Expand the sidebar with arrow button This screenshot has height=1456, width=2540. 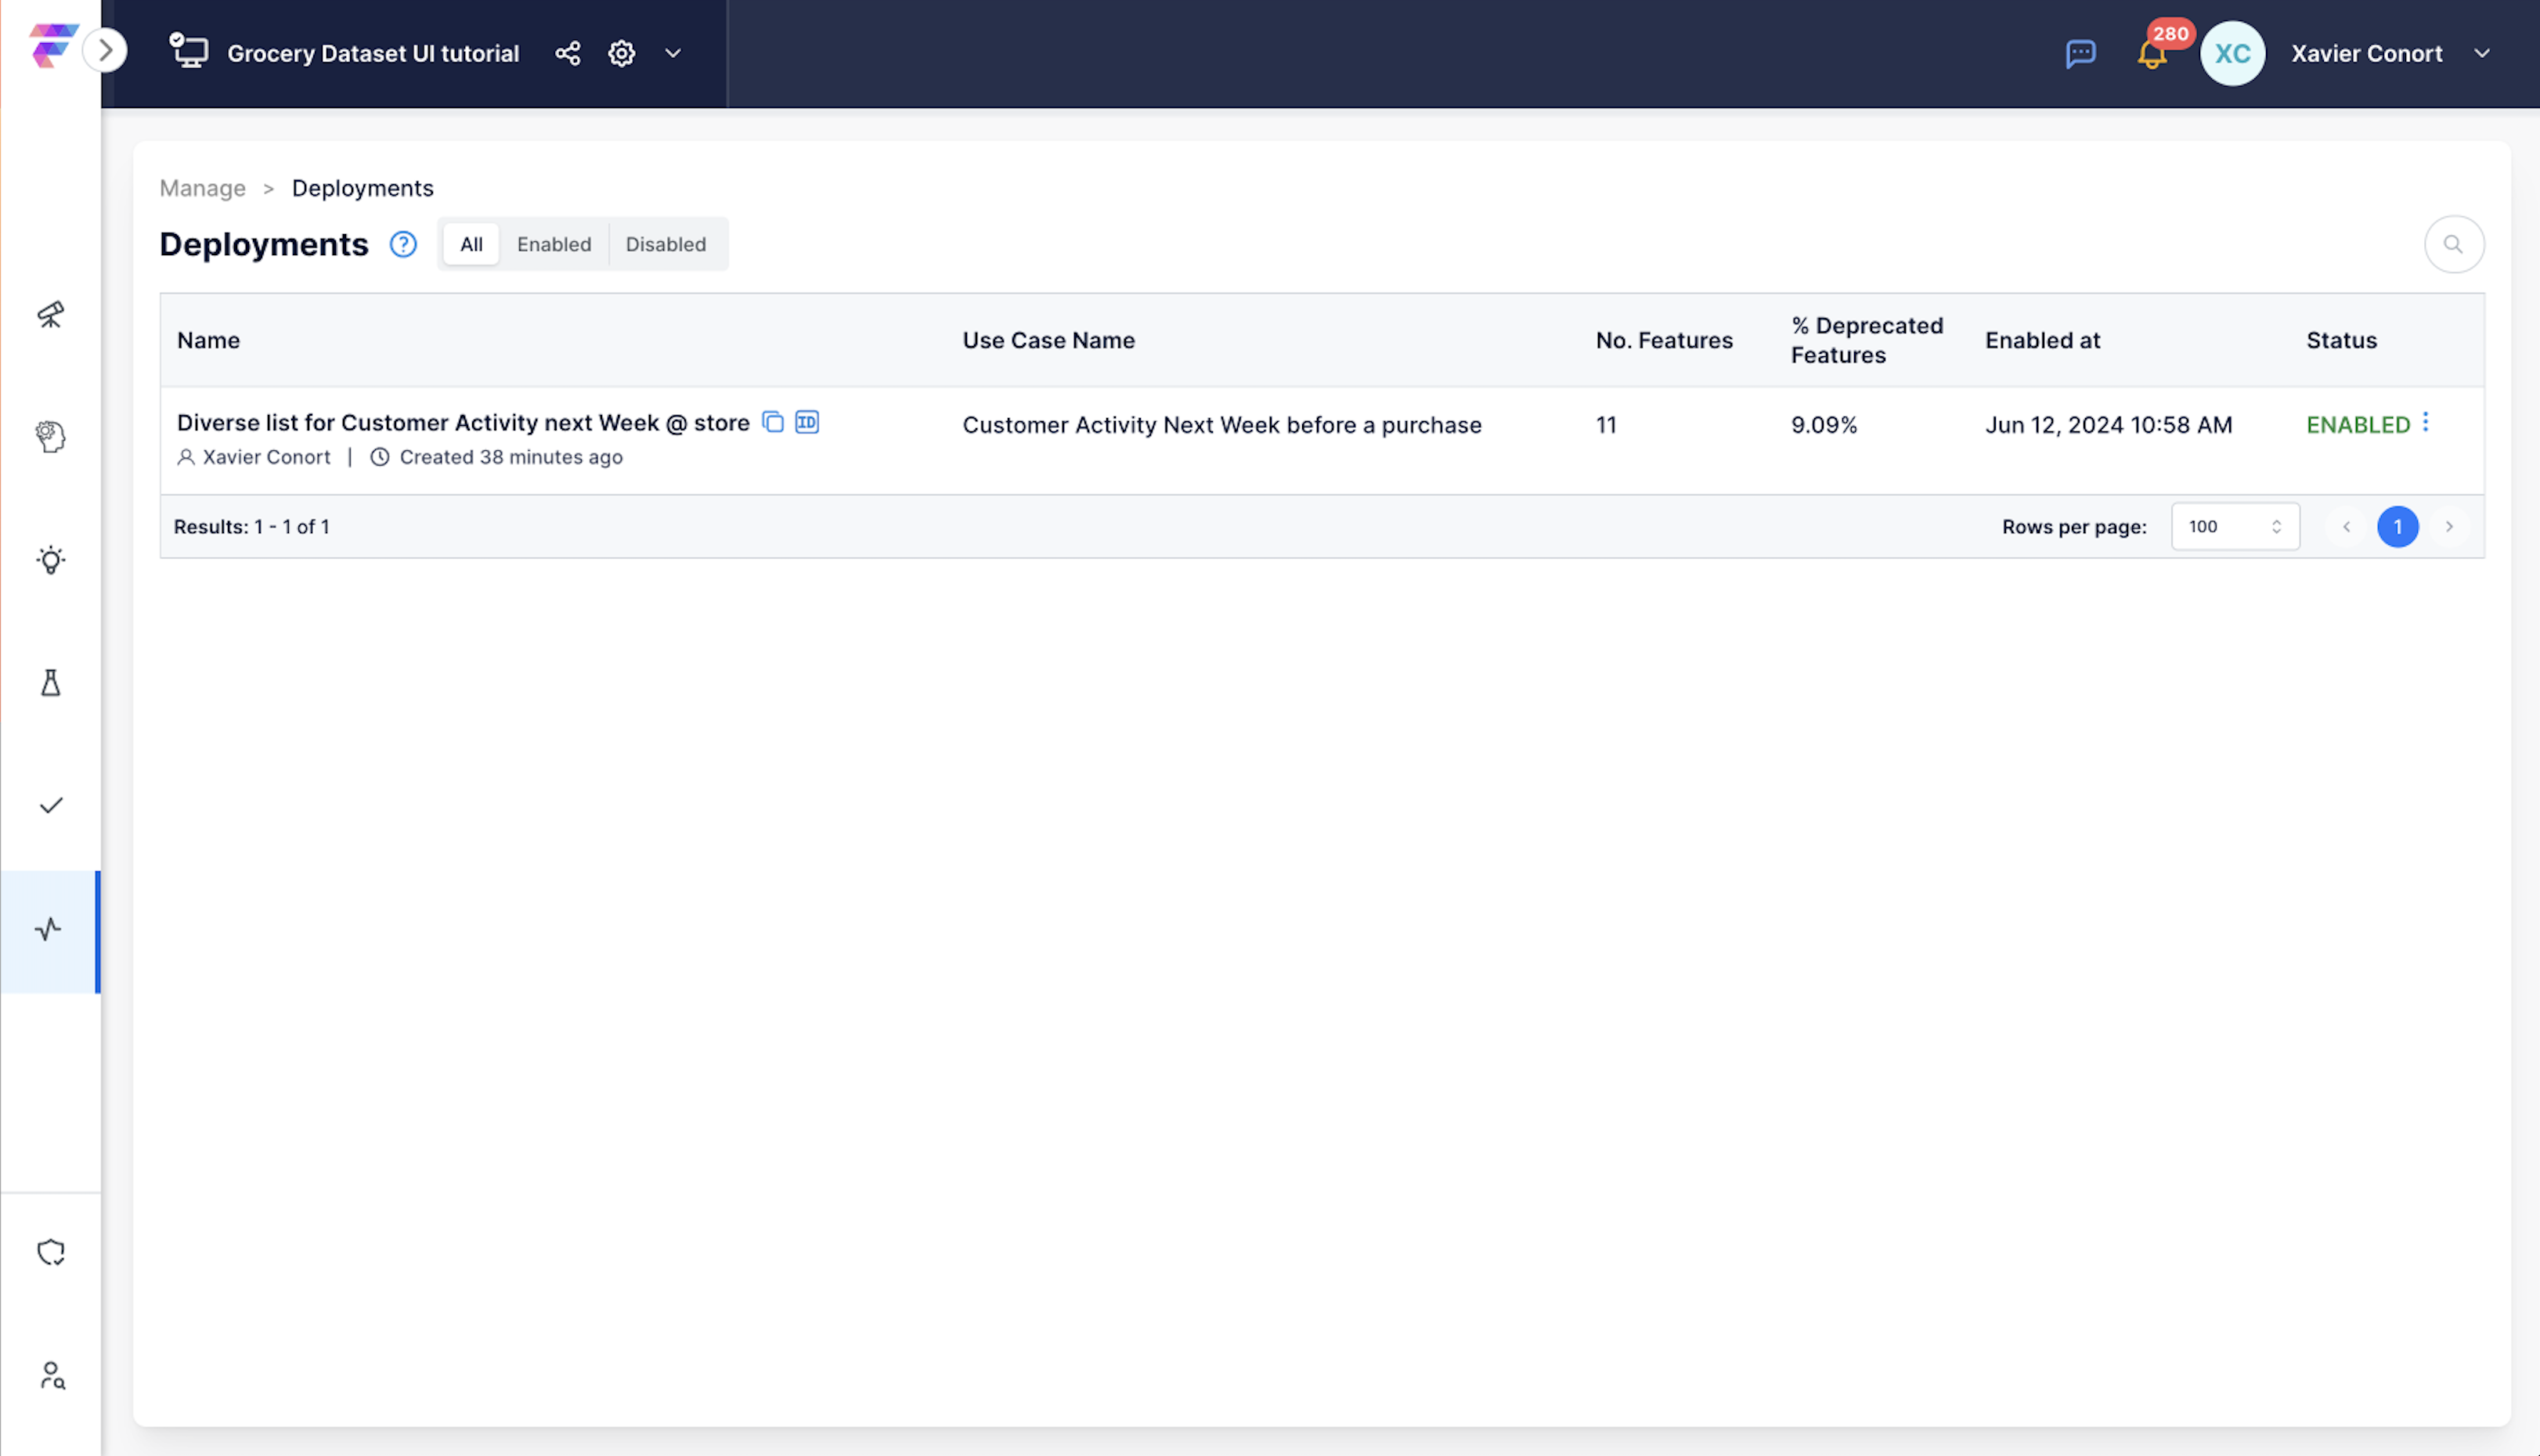(106, 50)
